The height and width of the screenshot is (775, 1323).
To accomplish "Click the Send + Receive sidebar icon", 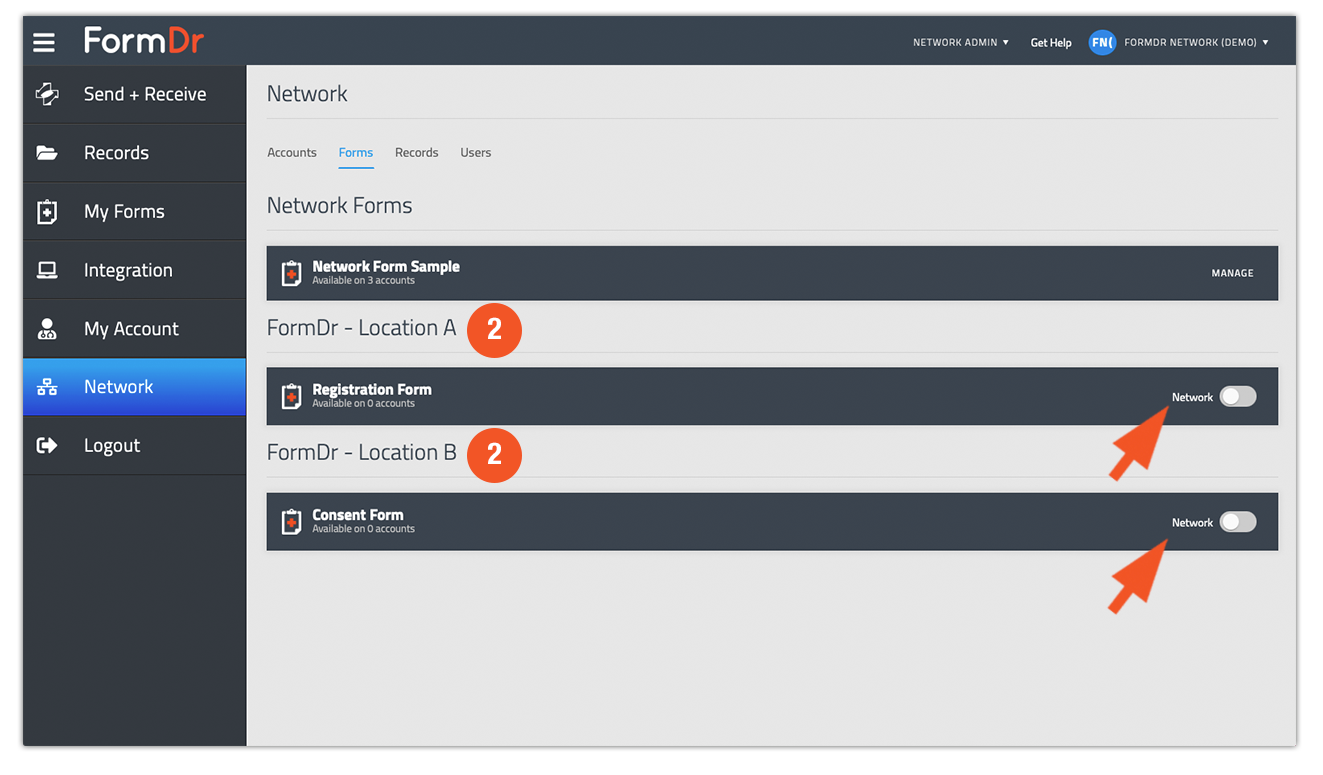I will point(47,94).
